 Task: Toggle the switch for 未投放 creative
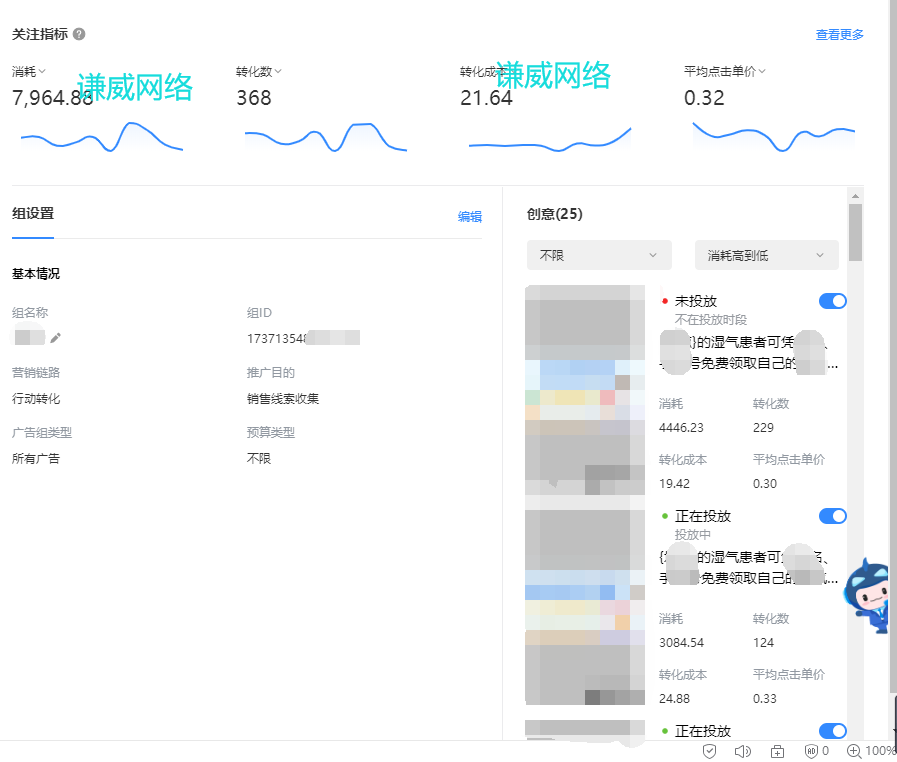(832, 301)
